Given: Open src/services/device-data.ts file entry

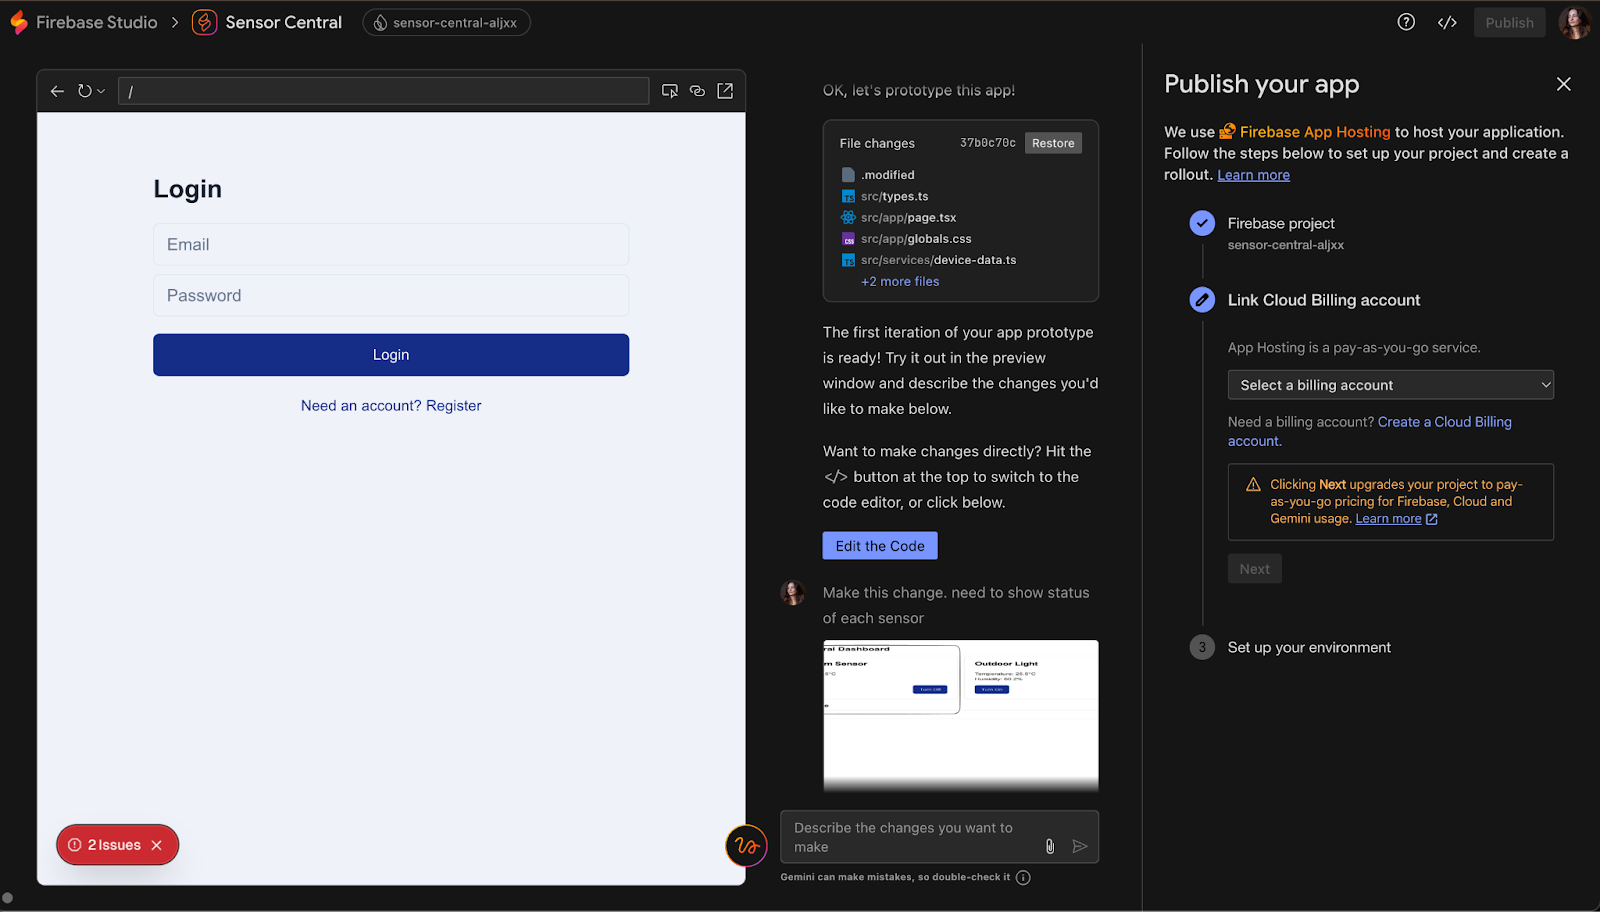Looking at the screenshot, I should (x=928, y=260).
